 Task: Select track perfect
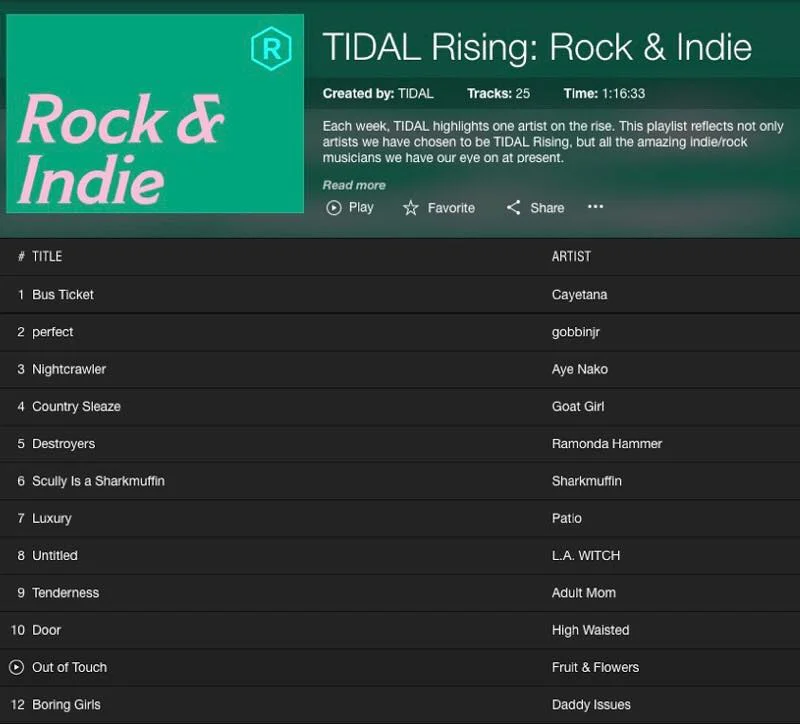[x=53, y=332]
